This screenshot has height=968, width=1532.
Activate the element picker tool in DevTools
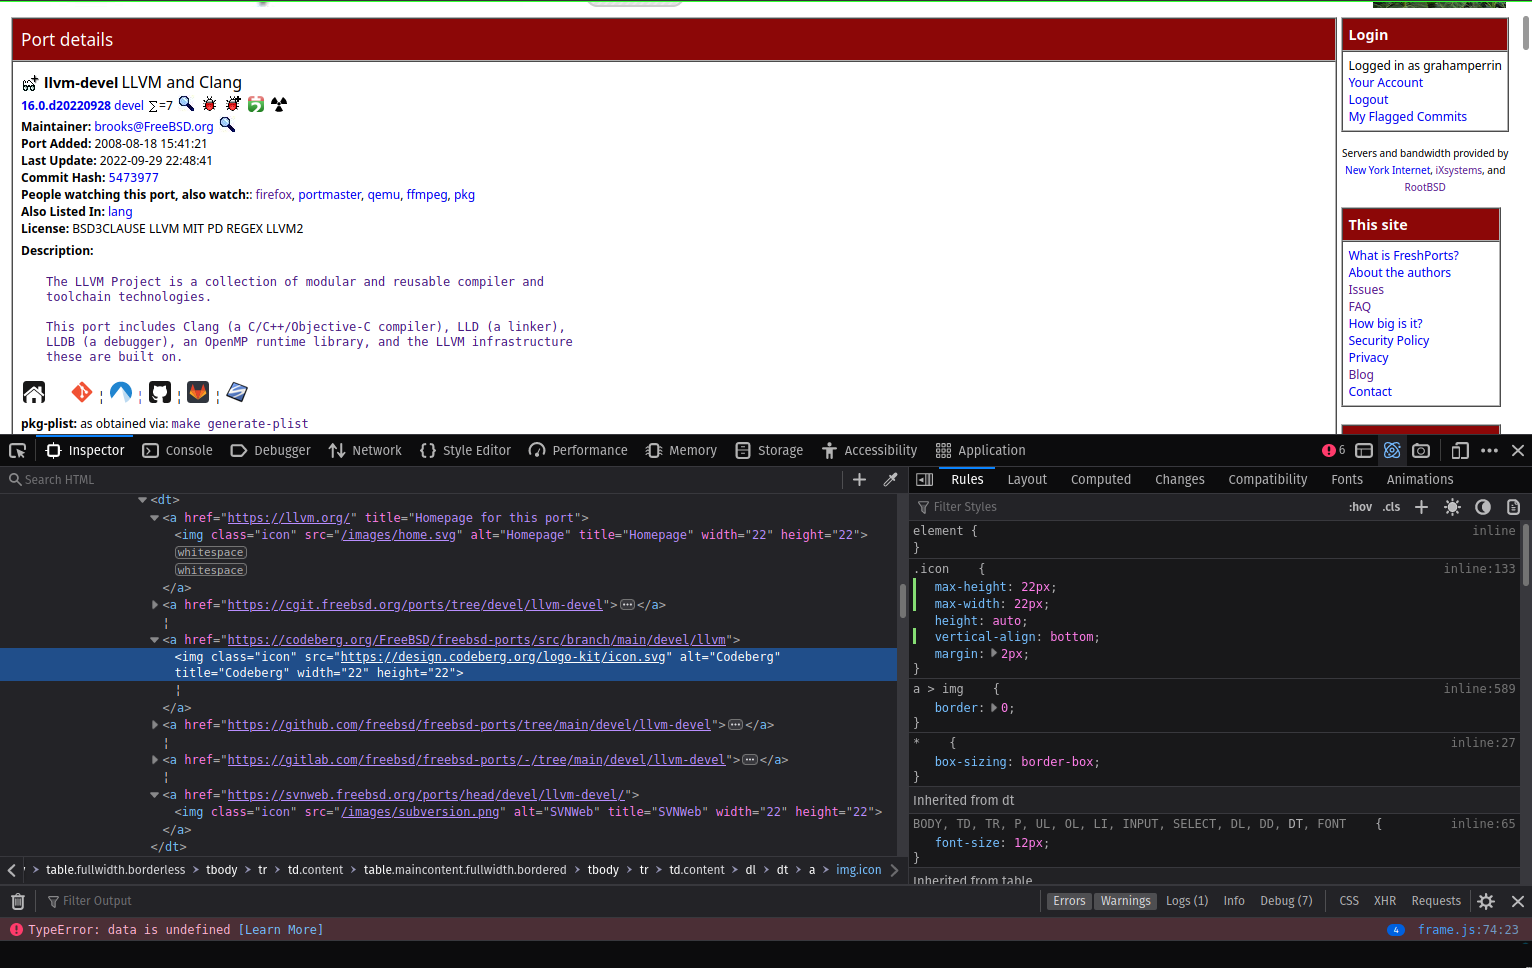click(17, 450)
